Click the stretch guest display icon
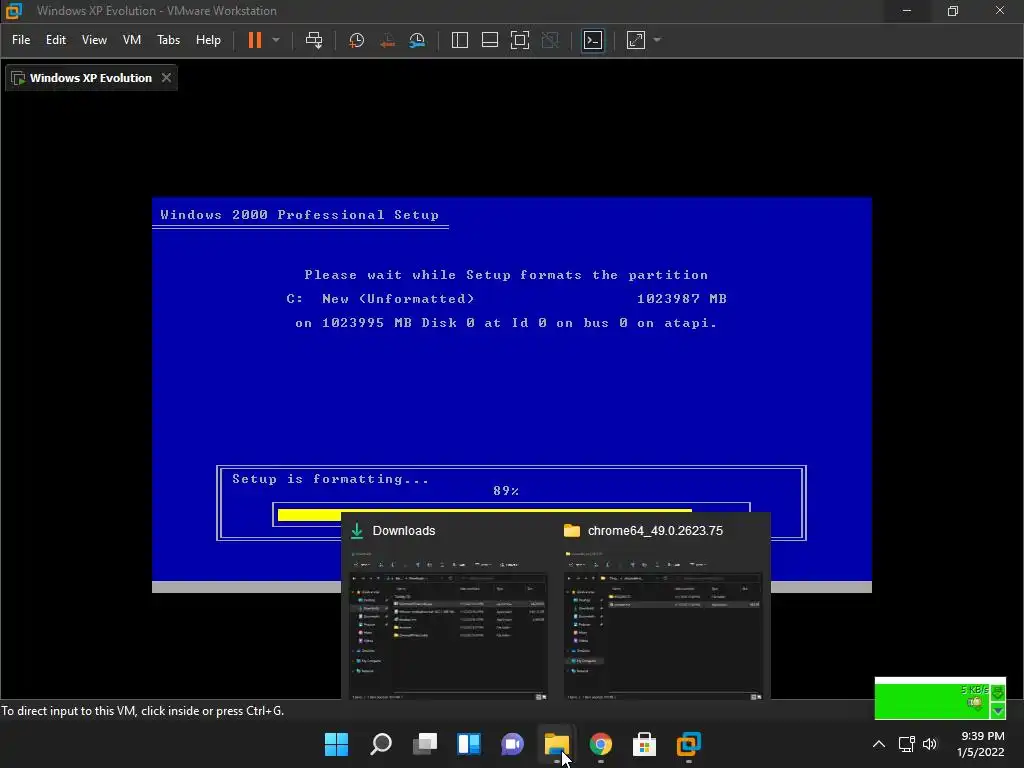 [636, 40]
